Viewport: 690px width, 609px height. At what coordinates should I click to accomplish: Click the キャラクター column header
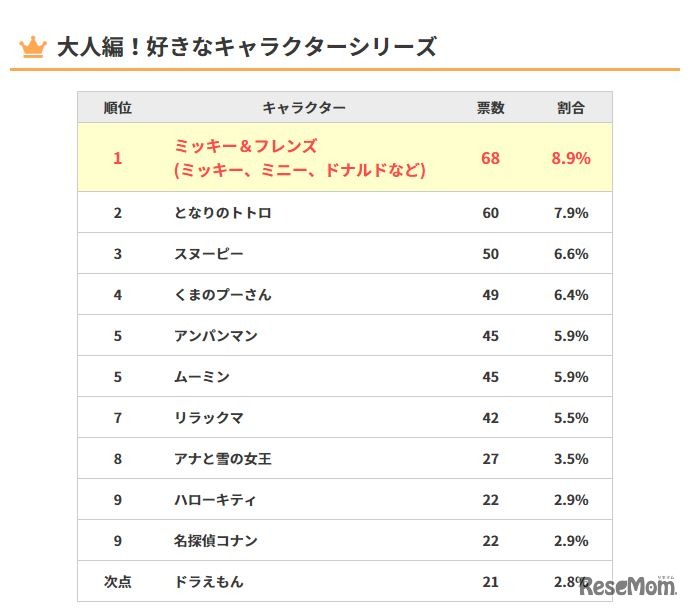point(304,108)
